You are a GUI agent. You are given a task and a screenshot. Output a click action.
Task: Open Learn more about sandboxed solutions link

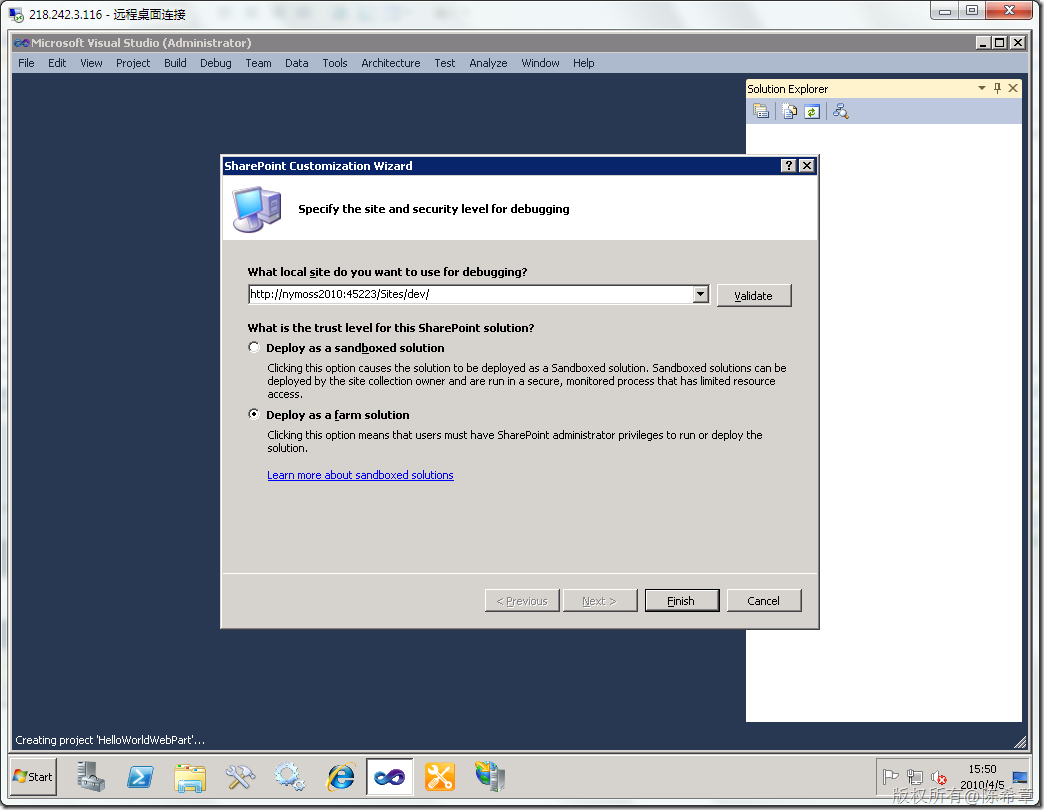click(x=360, y=475)
